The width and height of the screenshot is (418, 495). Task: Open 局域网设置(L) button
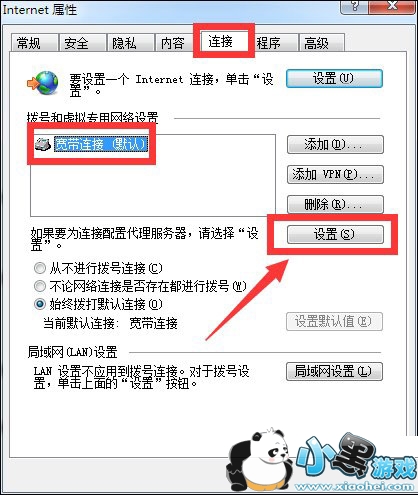(334, 371)
